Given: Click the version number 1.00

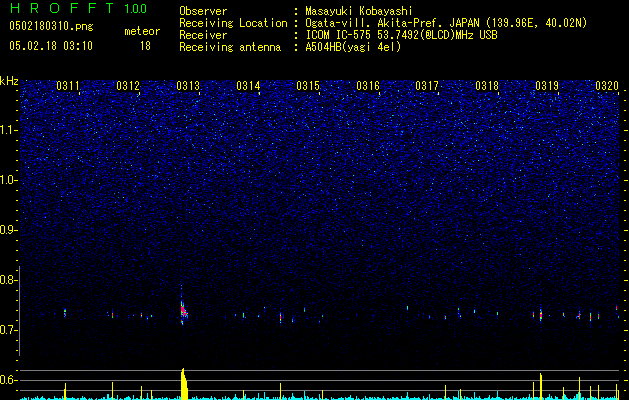Looking at the screenshot, I should 135,8.
